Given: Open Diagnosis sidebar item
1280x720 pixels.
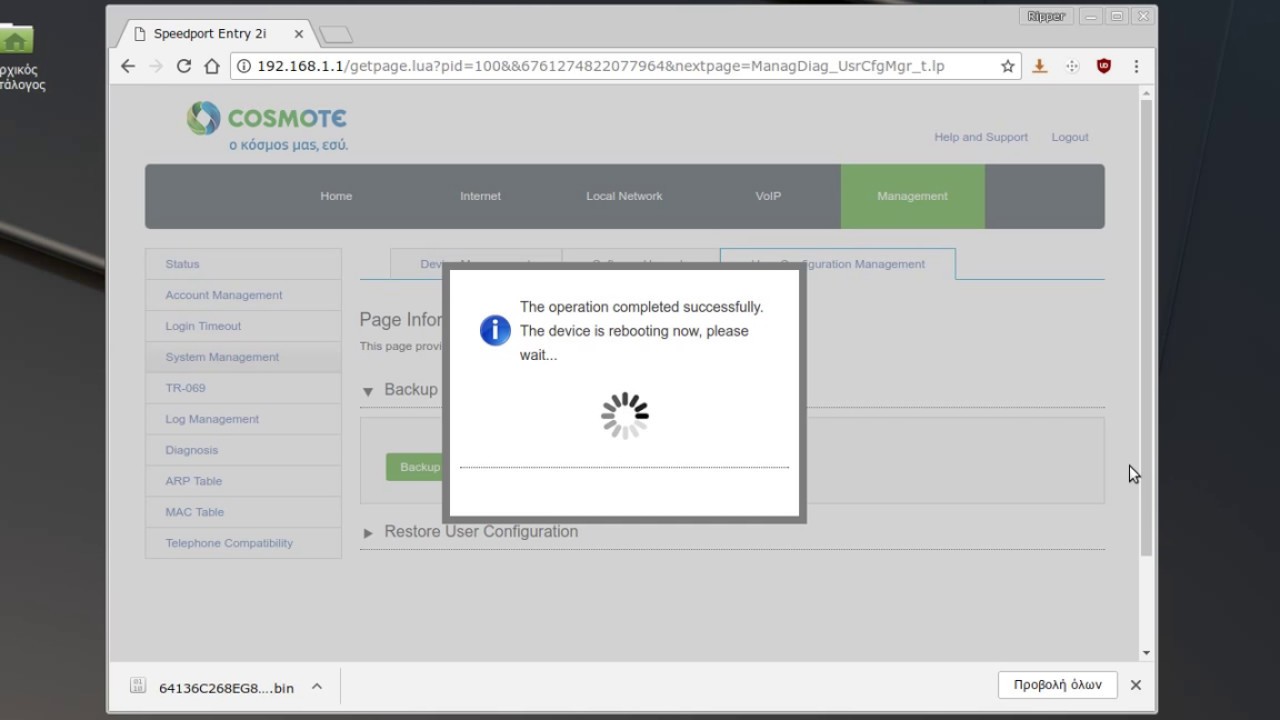Looking at the screenshot, I should (x=243, y=450).
